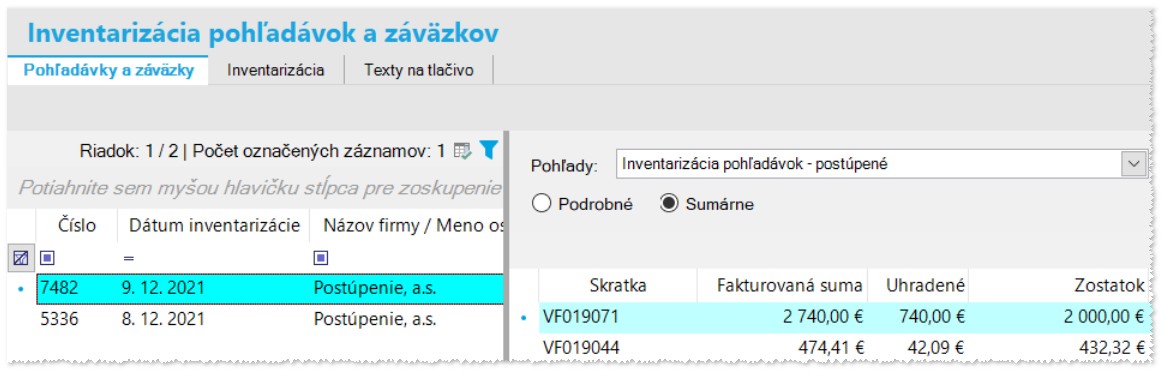Switch to the Inventarizácia tab
Viewport: 1167px width, 376px height.
276,71
